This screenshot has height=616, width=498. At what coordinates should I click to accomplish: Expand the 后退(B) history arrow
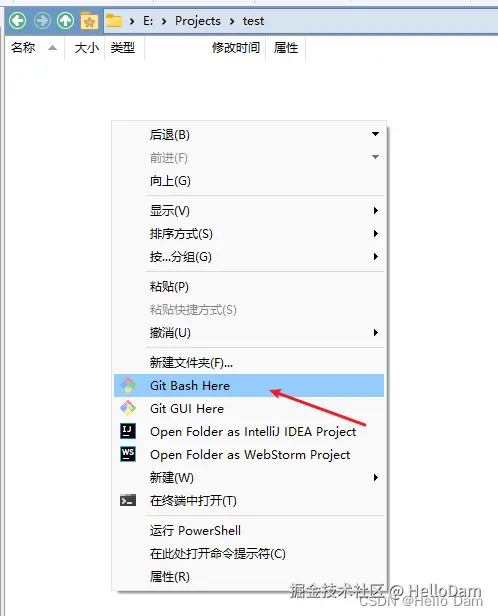tap(375, 134)
